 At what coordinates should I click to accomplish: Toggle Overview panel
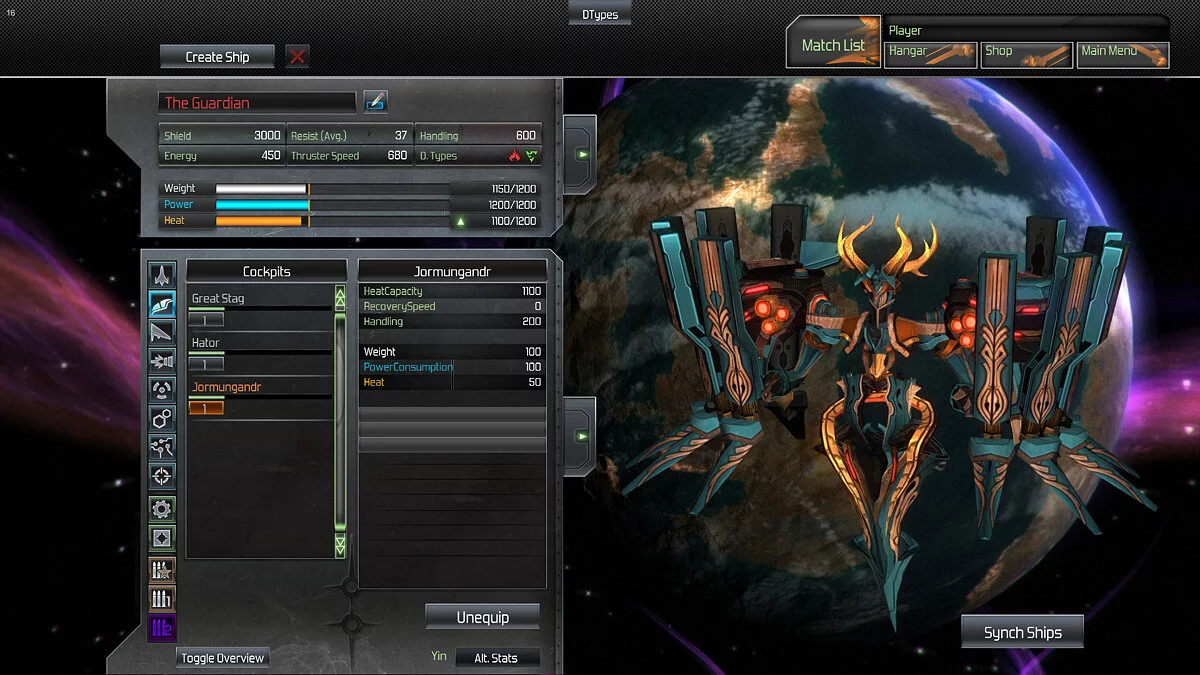[x=222, y=658]
